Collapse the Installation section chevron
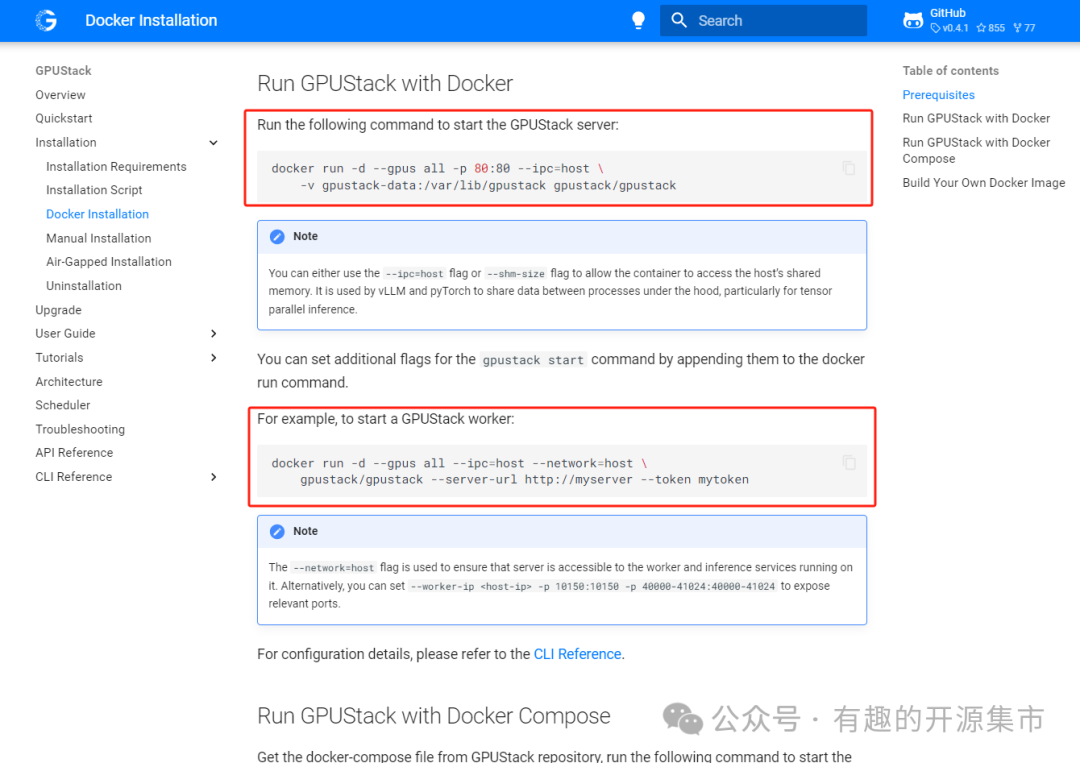 click(x=214, y=143)
